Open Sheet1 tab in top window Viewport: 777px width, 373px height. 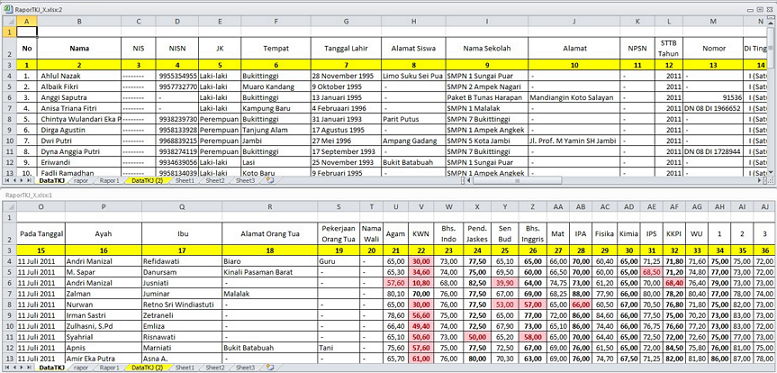point(185,181)
